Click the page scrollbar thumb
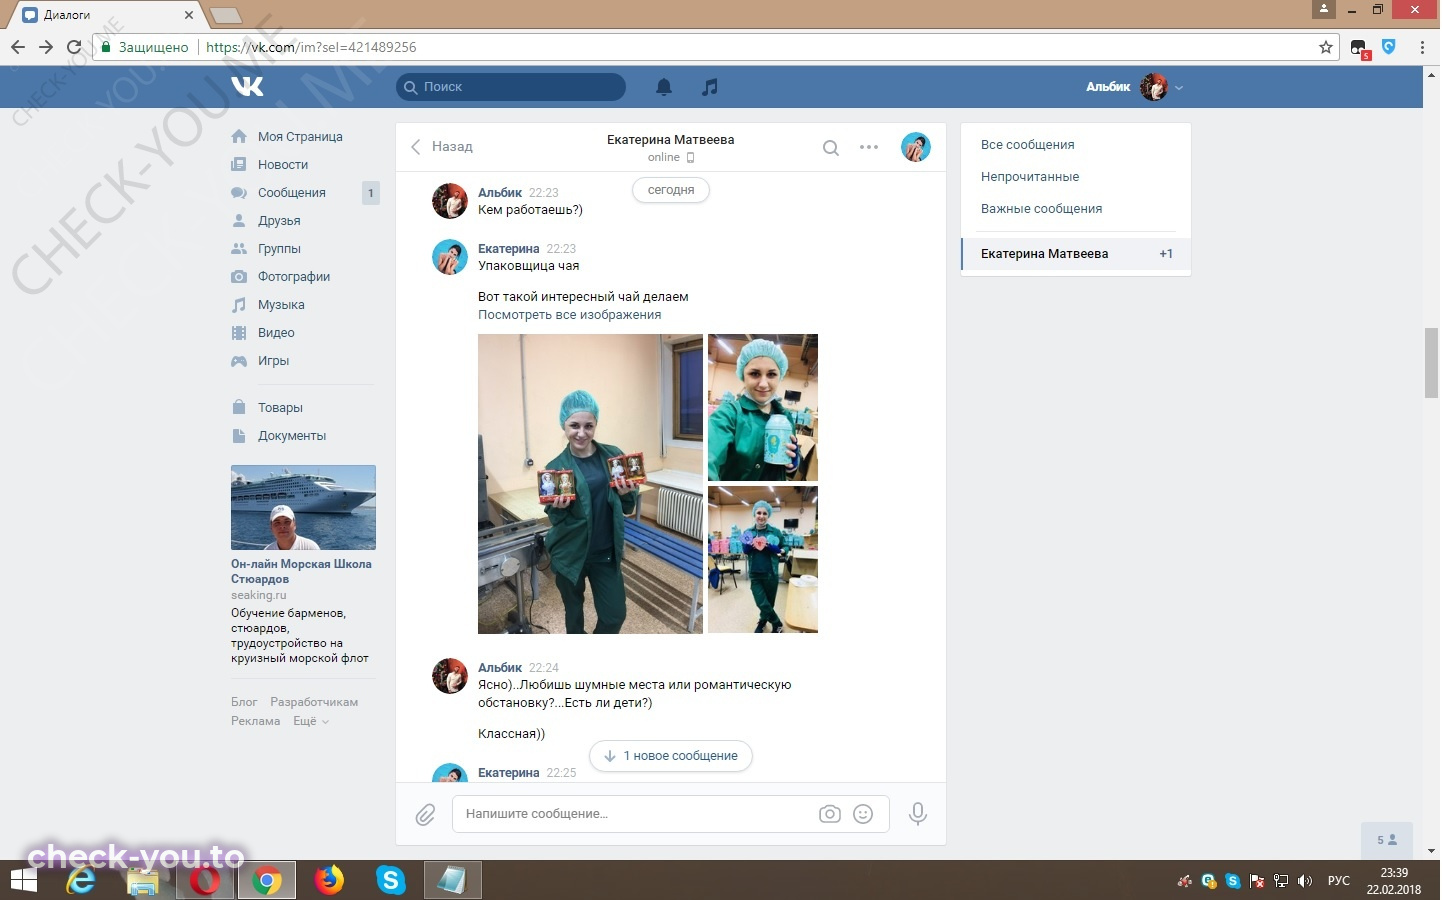1442x900 pixels. coord(1431,362)
